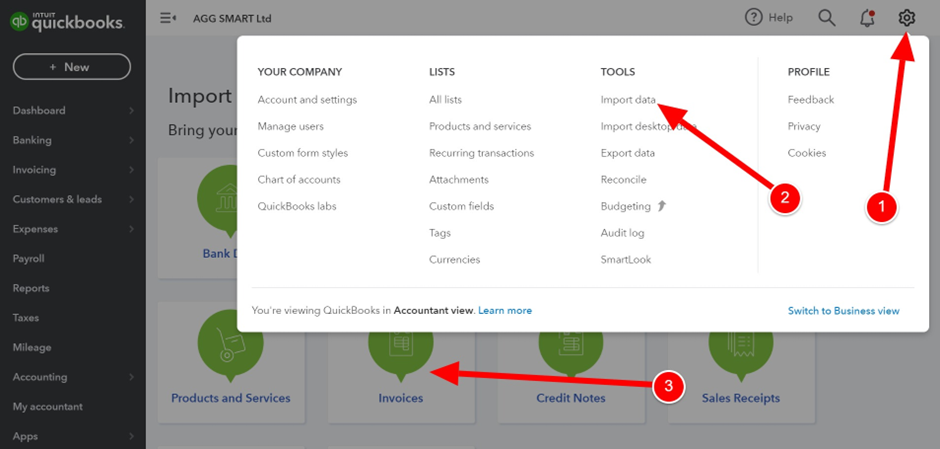This screenshot has width=940, height=449.
Task: Choose Audit log under Tools
Action: [622, 233]
